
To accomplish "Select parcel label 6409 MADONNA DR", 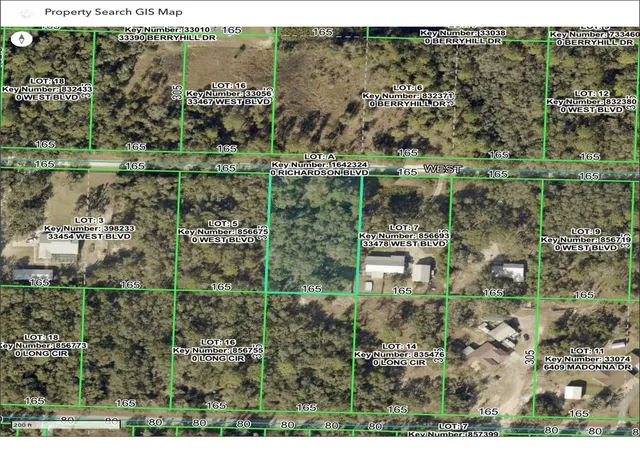I will 587,367.
